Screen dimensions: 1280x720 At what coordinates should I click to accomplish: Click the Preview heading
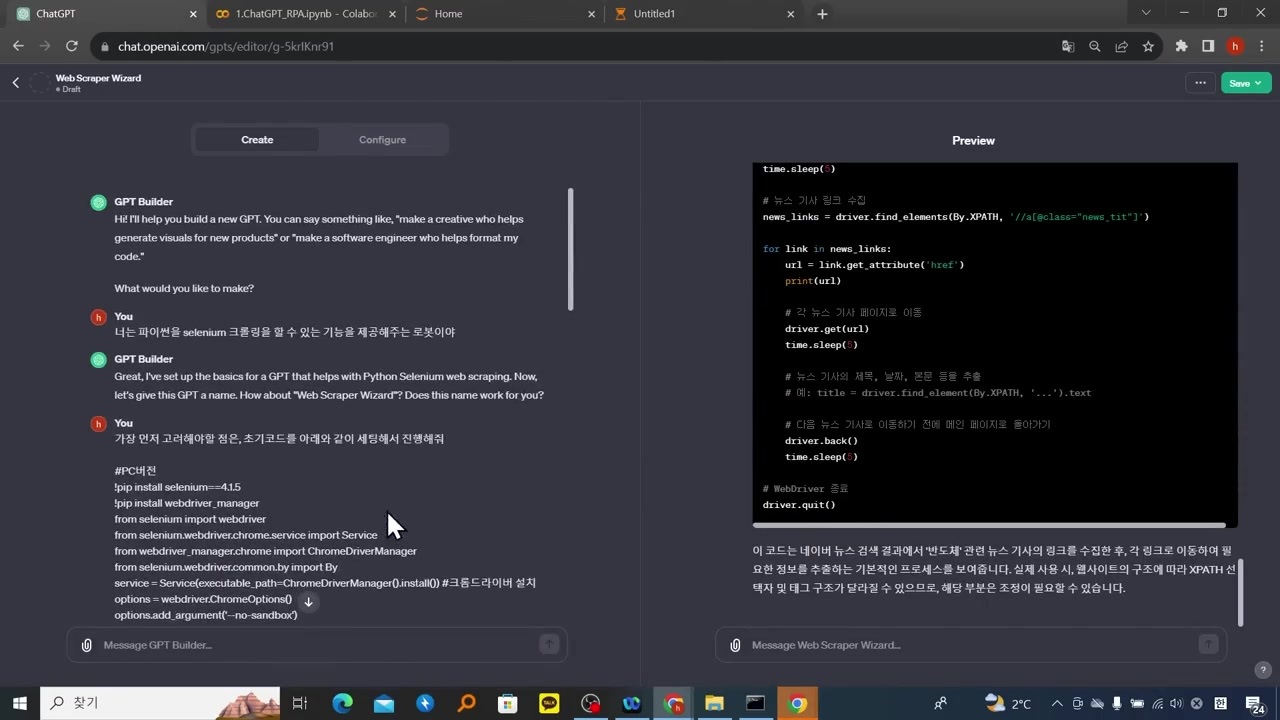[973, 141]
